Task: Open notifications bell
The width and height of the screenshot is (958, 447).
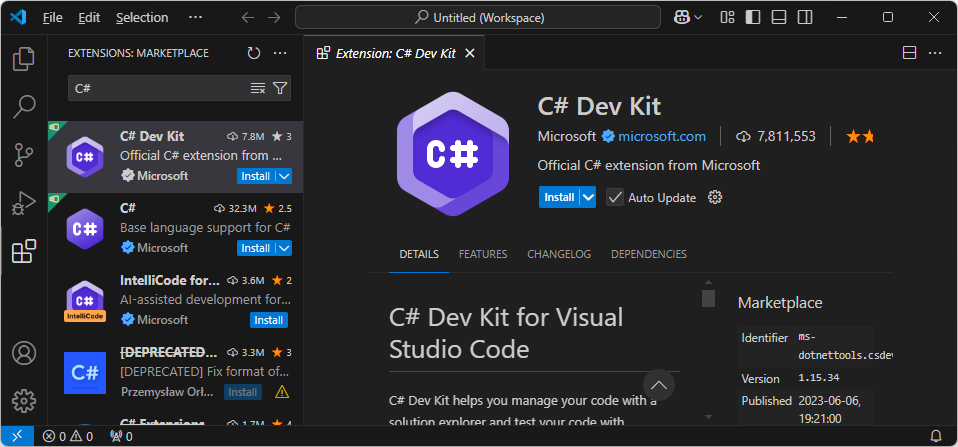Action: pyautogui.click(x=935, y=436)
